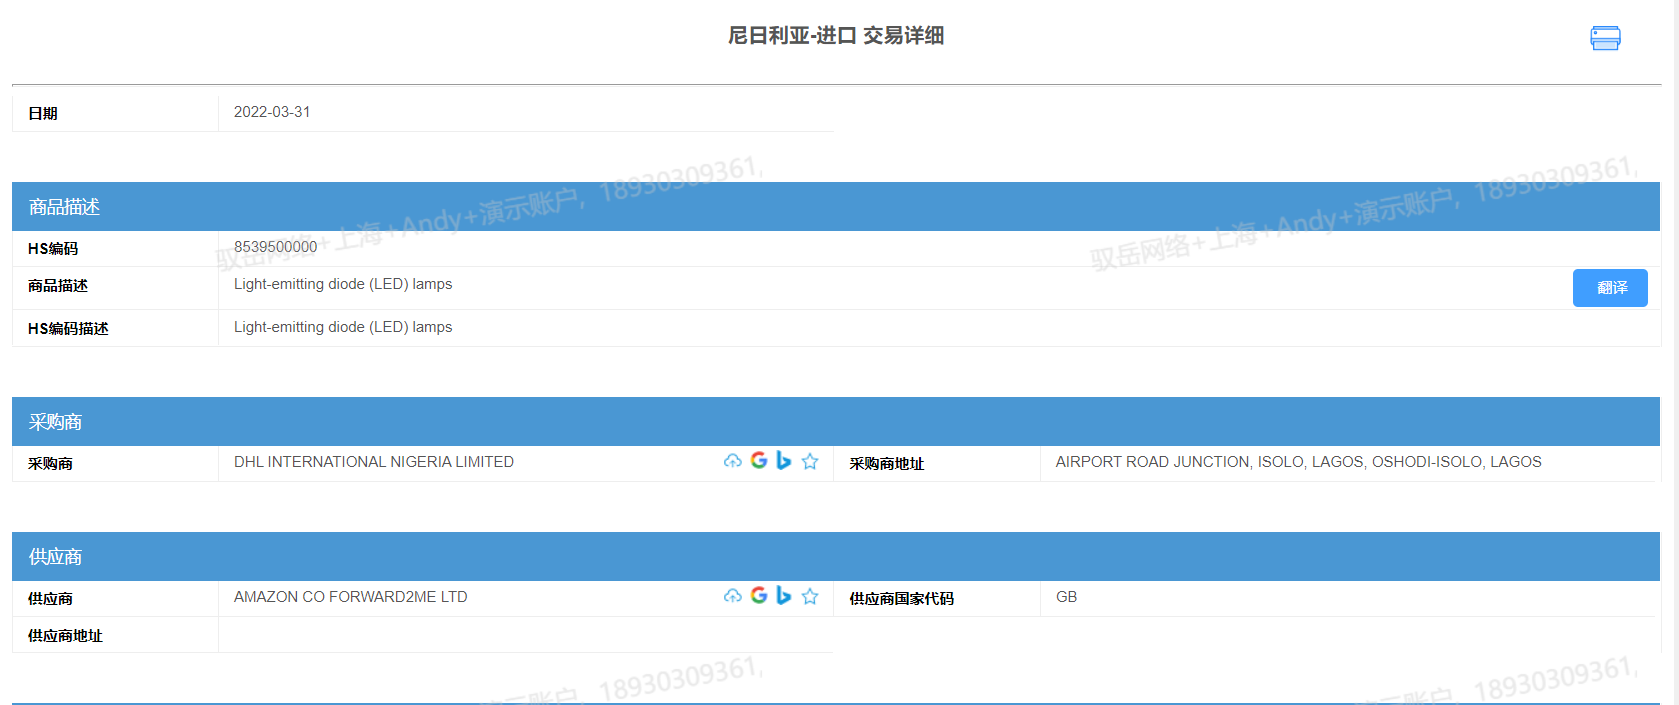Click the HS编码描述 field label
Viewport: 1679px width, 705px height.
click(x=68, y=329)
